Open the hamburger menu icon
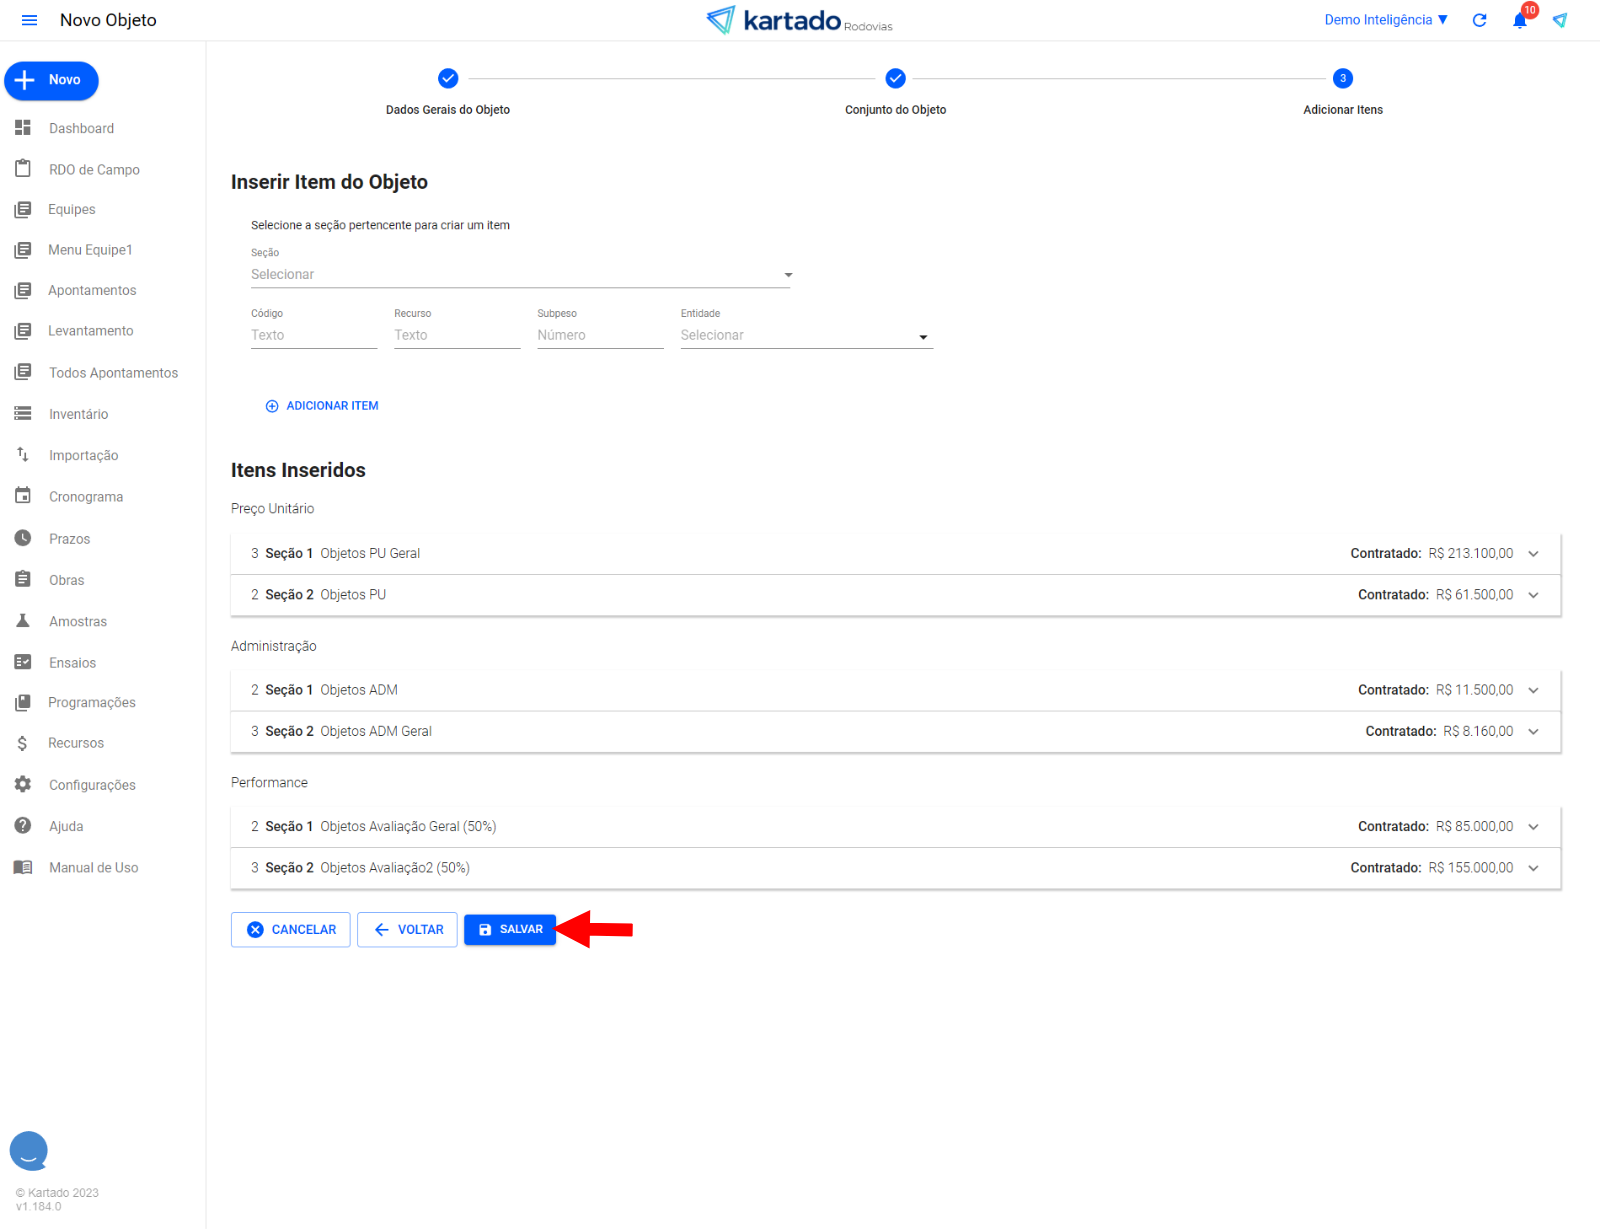Image resolution: width=1601 pixels, height=1230 pixels. pos(29,20)
